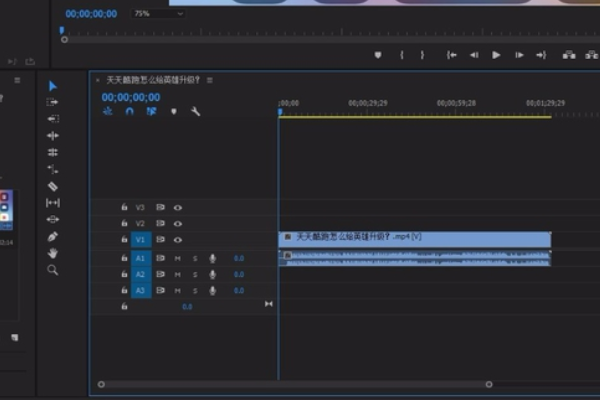The height and width of the screenshot is (400, 600).
Task: Step back one frame in monitor
Action: click(x=474, y=55)
